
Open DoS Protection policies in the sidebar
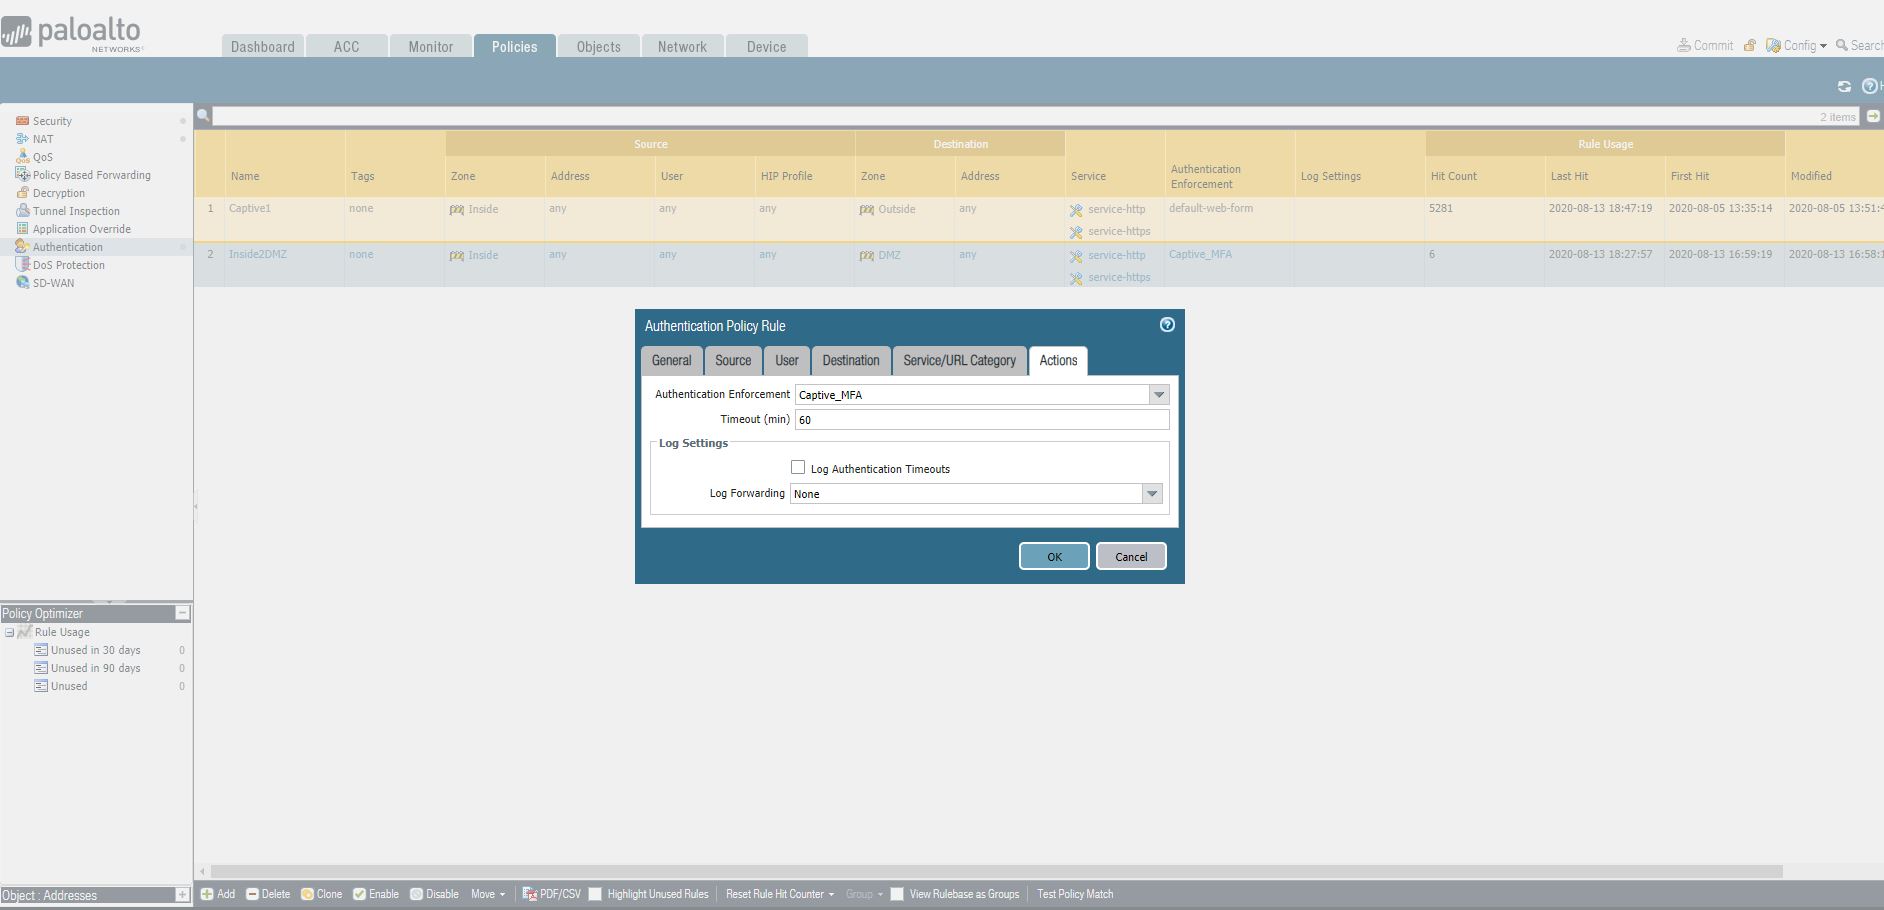tap(68, 265)
